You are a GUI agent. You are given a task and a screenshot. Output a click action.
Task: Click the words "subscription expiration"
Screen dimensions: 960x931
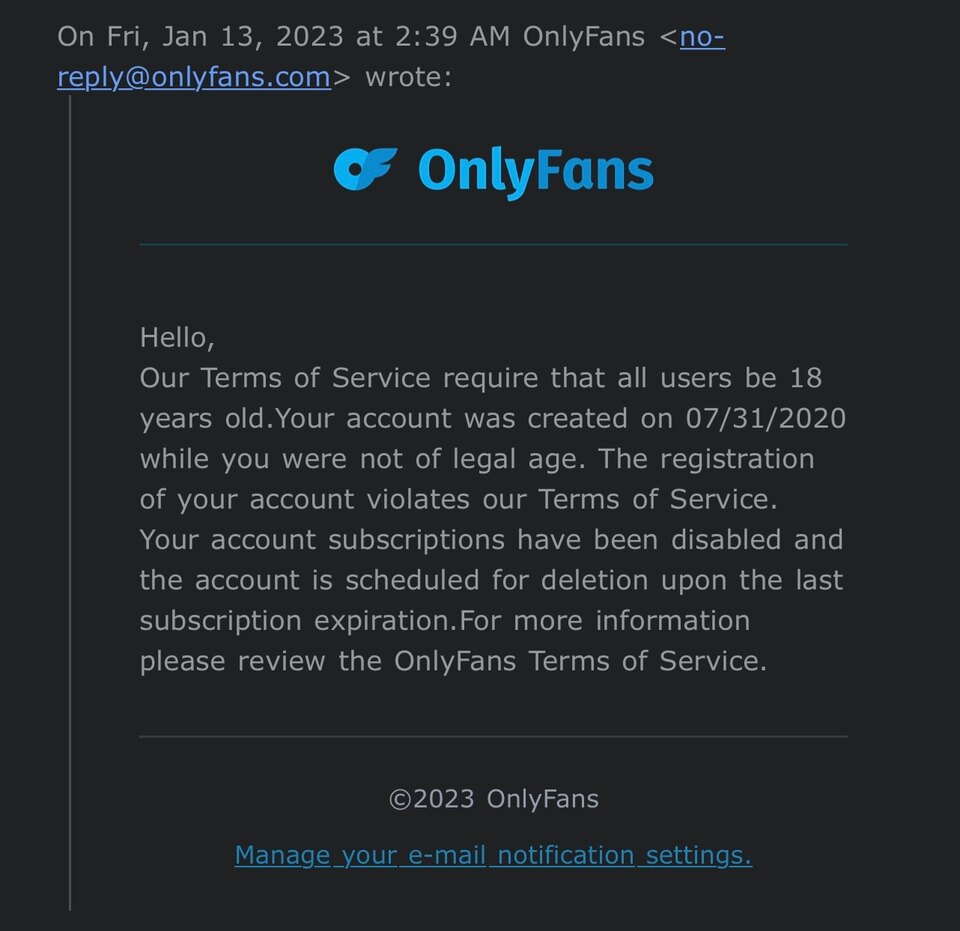[298, 621]
